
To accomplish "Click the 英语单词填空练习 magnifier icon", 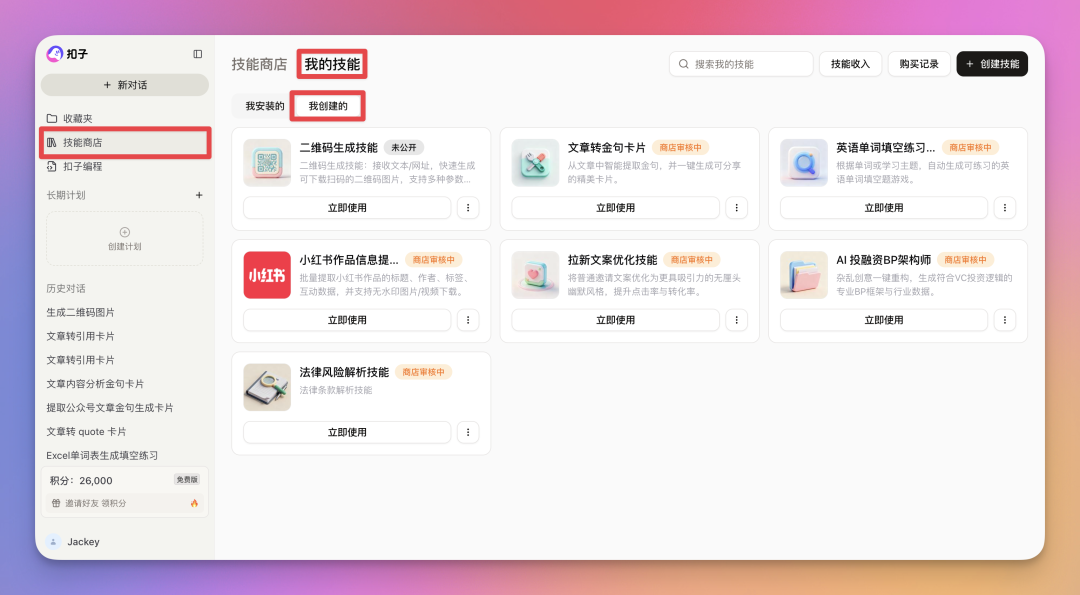I will coord(804,163).
